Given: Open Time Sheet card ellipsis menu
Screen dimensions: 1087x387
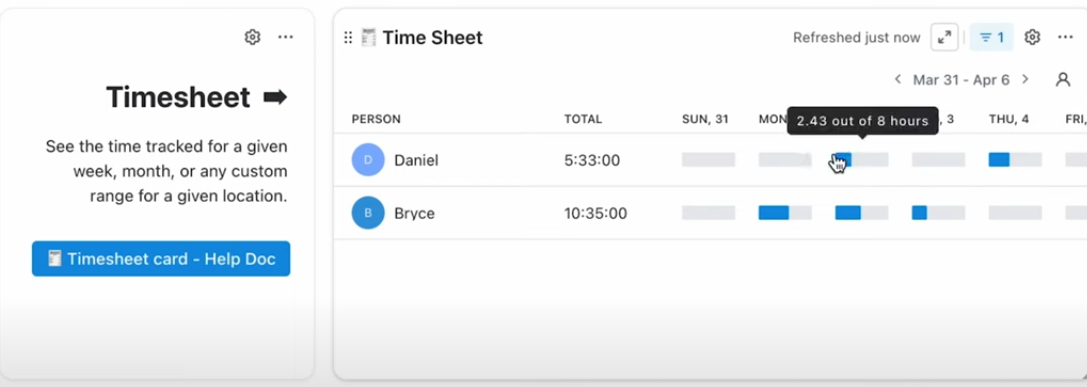Looking at the screenshot, I should (1066, 37).
